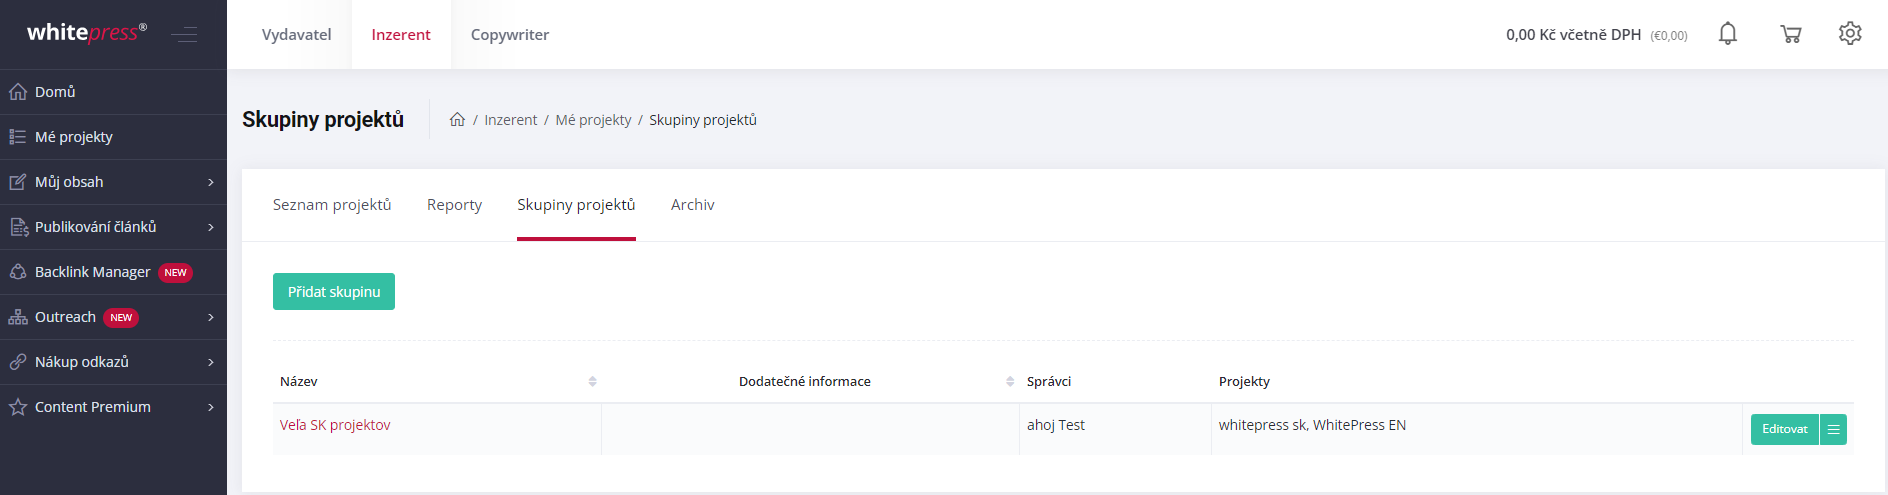
Task: Open the shopping cart icon
Action: tap(1790, 34)
